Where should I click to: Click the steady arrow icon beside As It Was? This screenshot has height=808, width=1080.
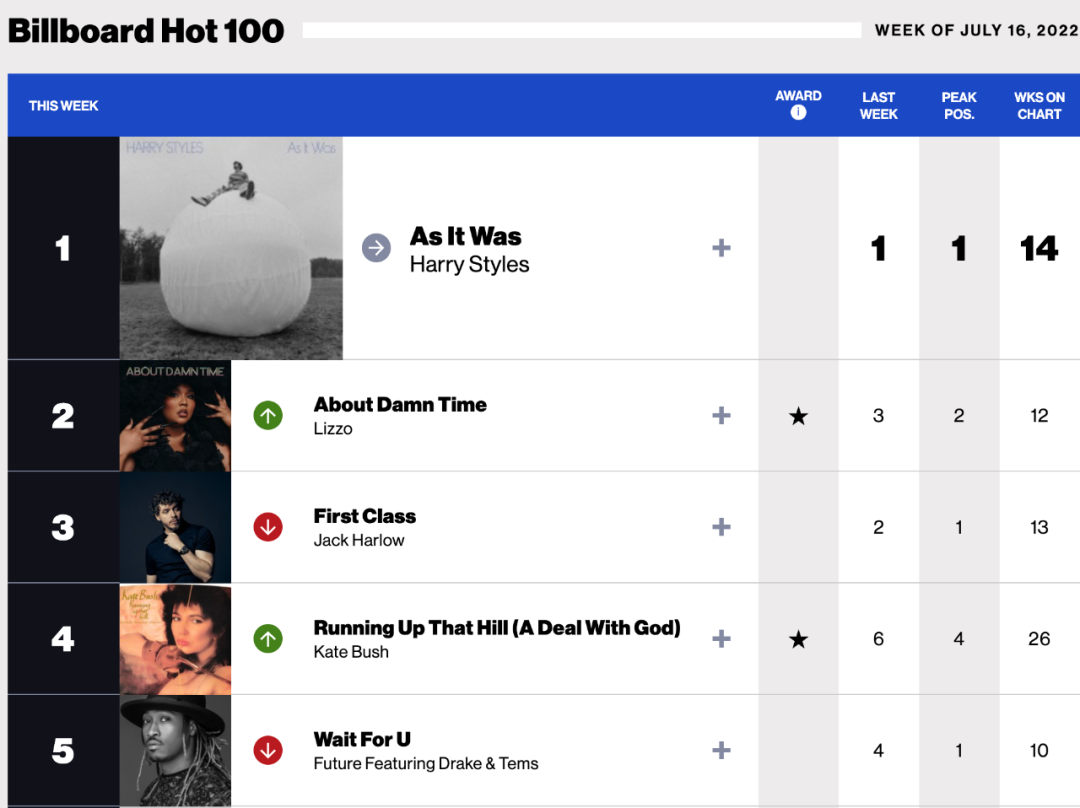tap(376, 248)
